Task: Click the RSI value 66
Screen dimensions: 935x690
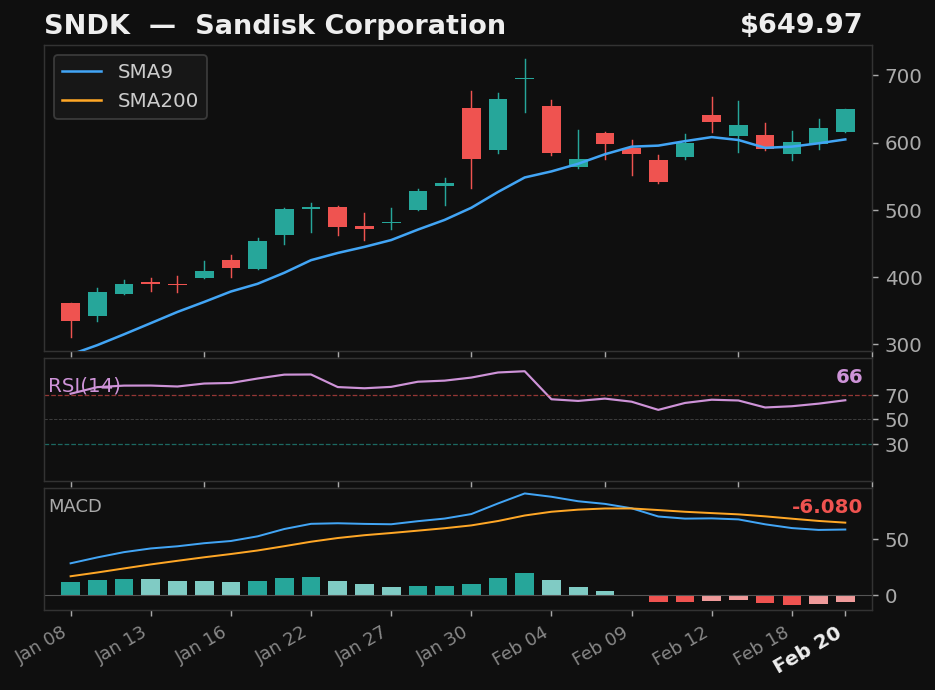Action: (x=849, y=376)
